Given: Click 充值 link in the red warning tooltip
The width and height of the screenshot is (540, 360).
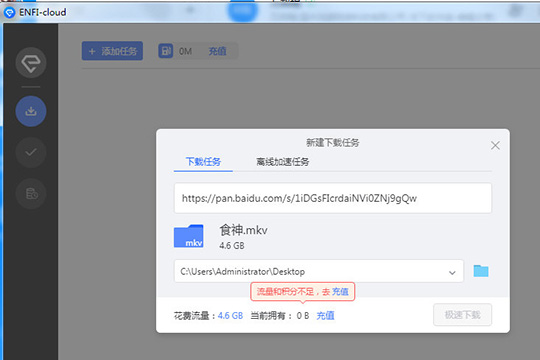Looking at the screenshot, I should click(340, 292).
